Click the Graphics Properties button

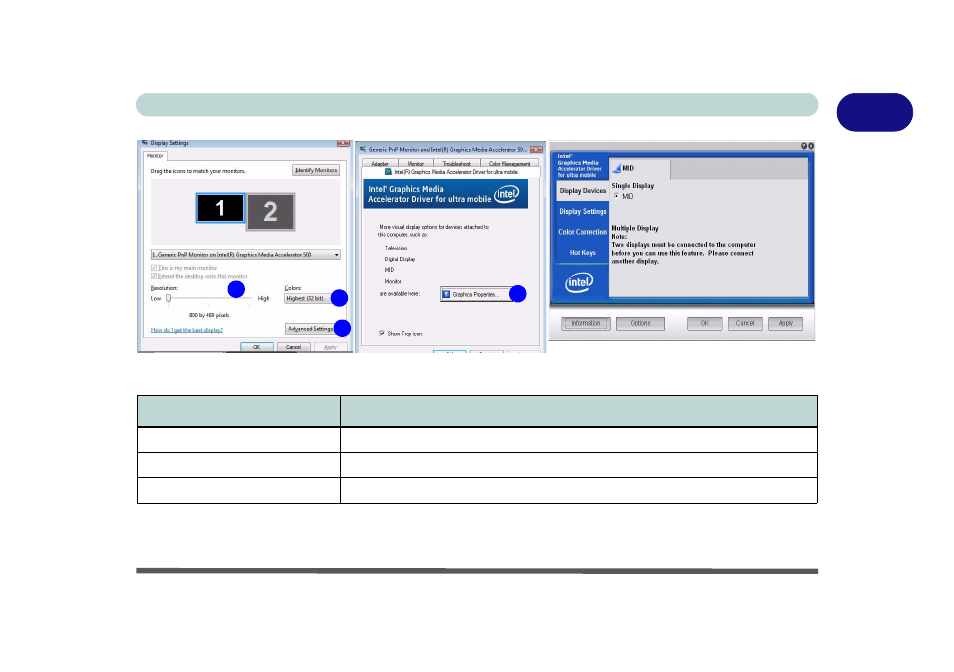[476, 294]
